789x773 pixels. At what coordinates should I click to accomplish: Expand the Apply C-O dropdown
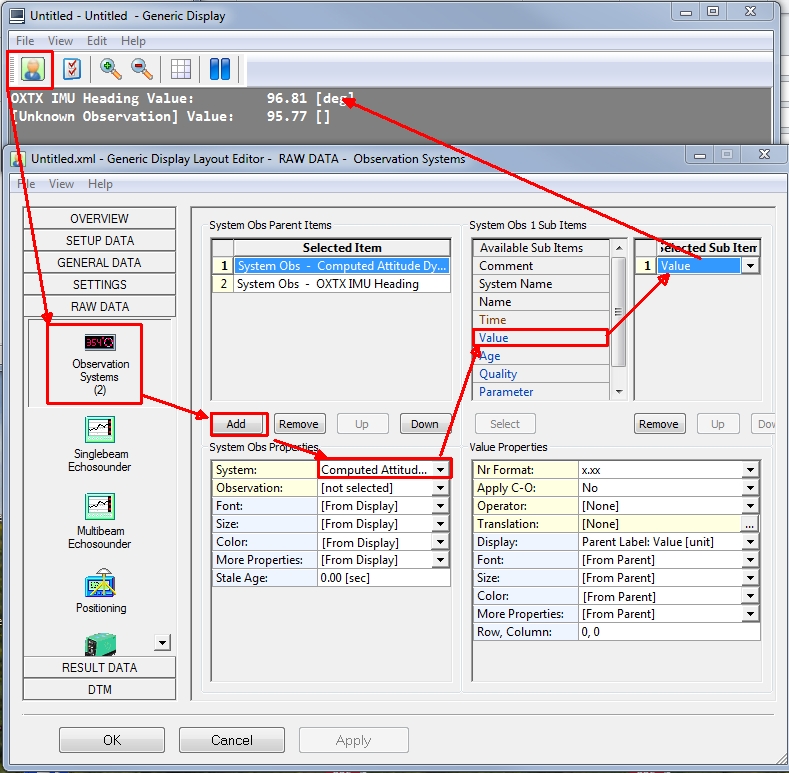click(750, 488)
